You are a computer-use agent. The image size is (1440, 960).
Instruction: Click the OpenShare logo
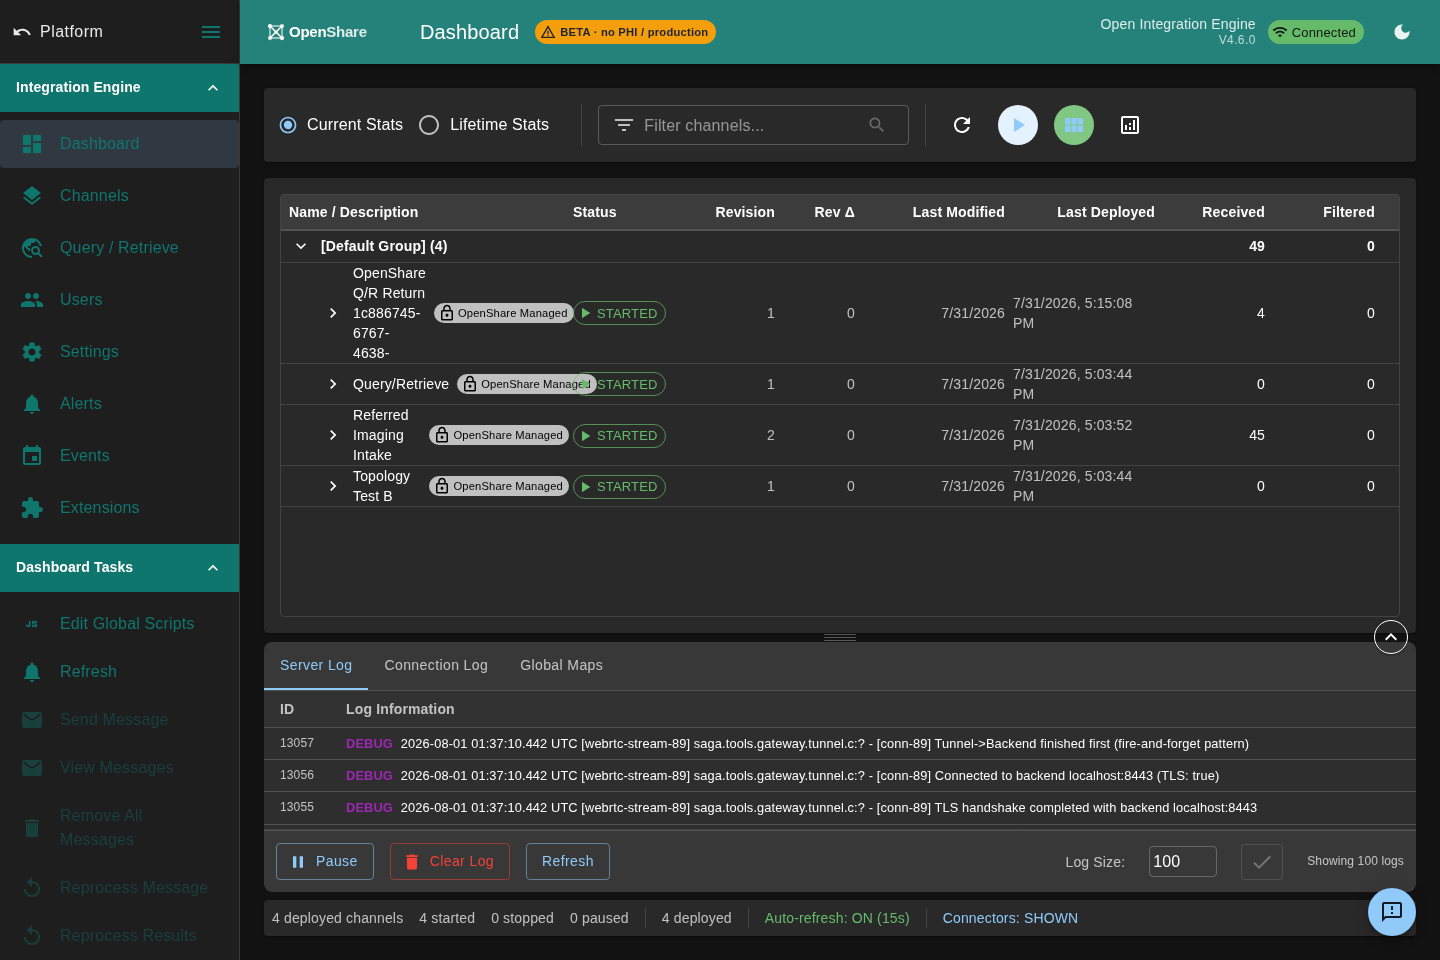317,32
